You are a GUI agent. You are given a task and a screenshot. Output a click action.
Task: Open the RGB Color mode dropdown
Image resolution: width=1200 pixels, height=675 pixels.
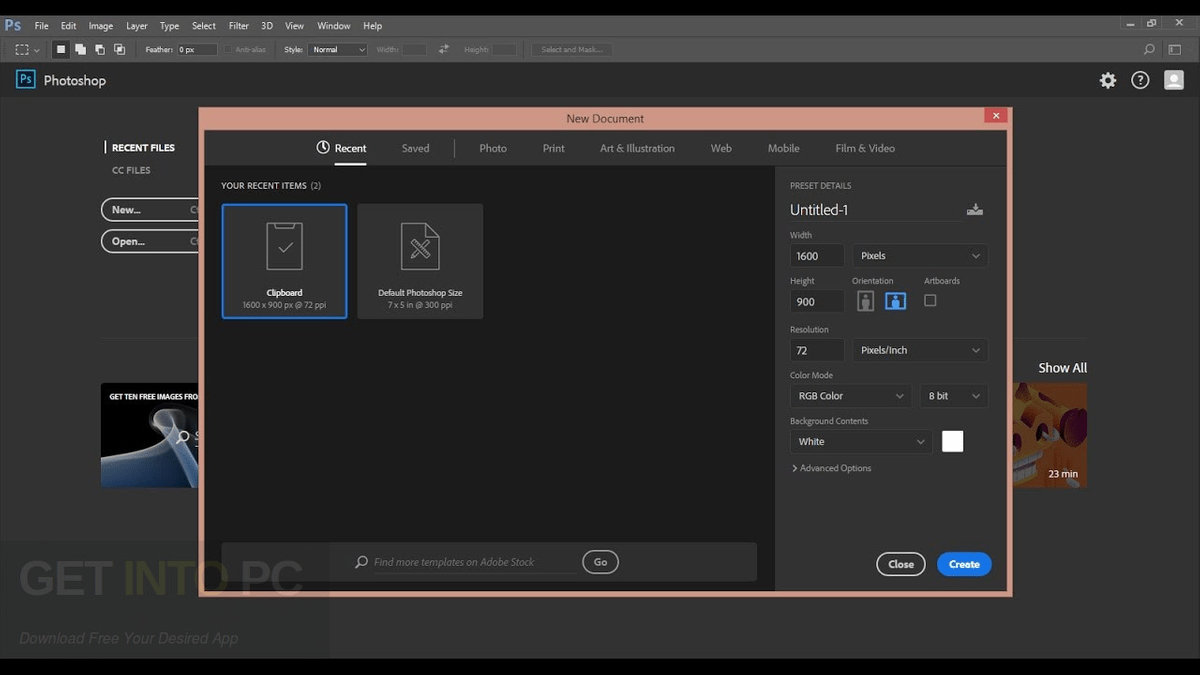[850, 396]
